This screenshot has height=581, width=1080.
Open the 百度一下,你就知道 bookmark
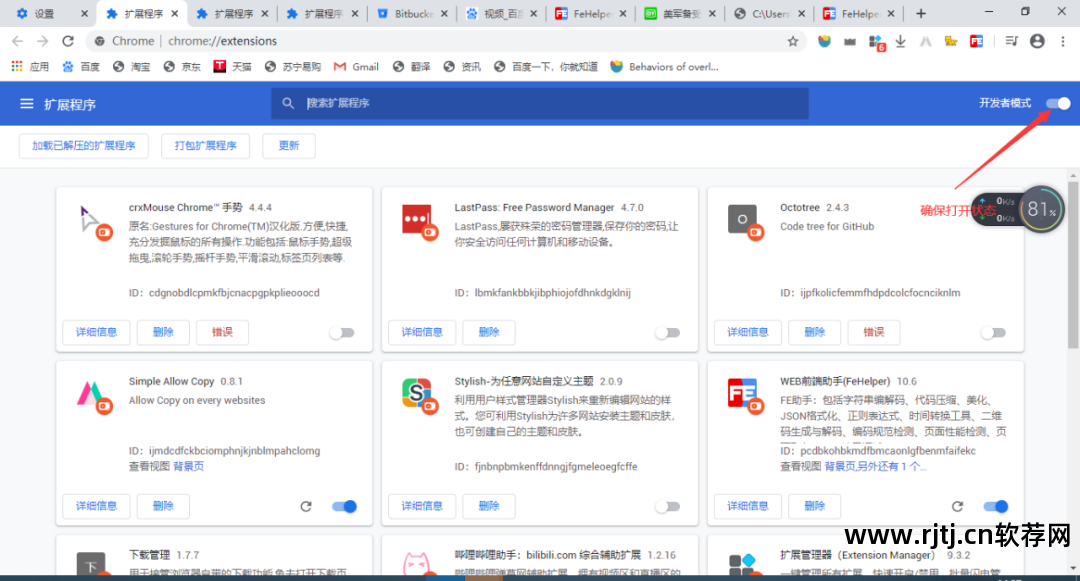[546, 67]
